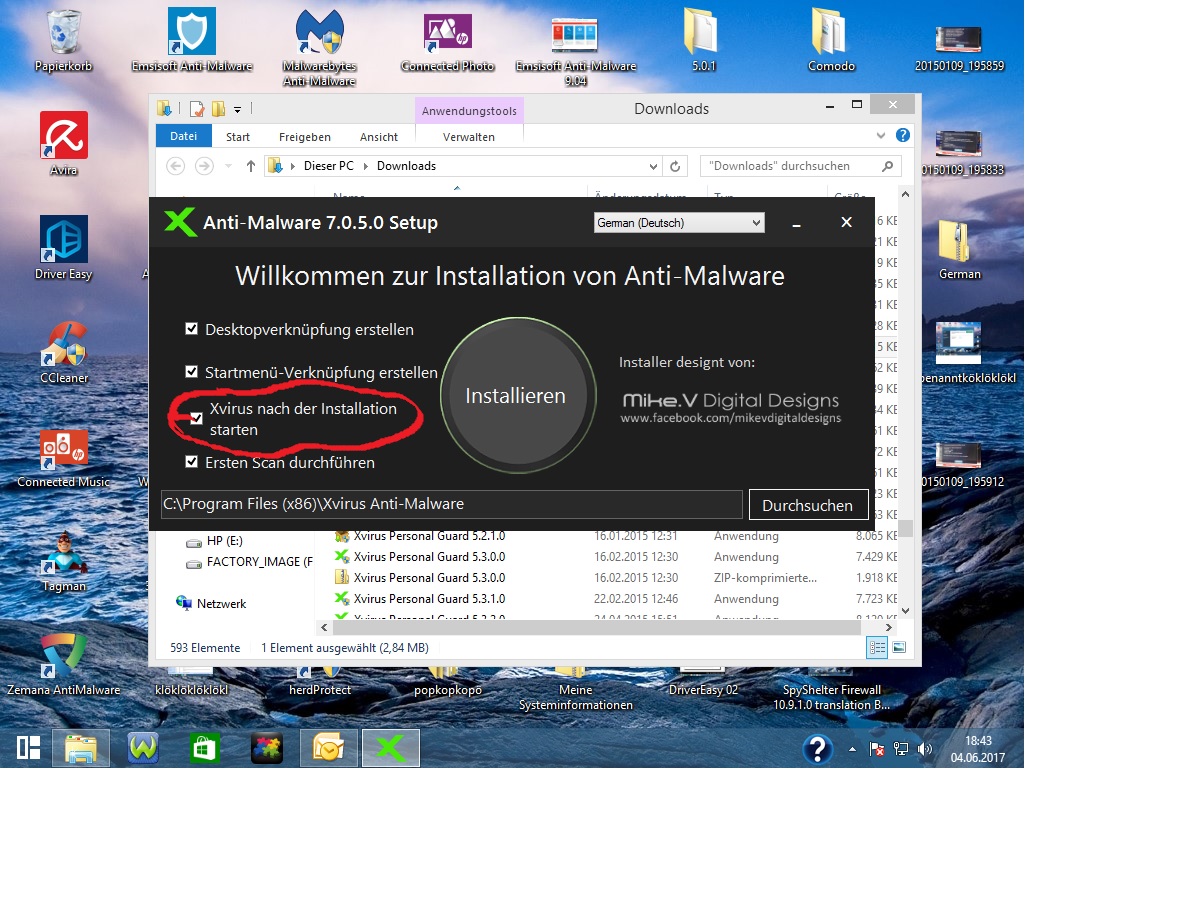Image resolution: width=1192 pixels, height=900 pixels.
Task: Open the Verwalten ribbon tab
Action: click(x=469, y=137)
